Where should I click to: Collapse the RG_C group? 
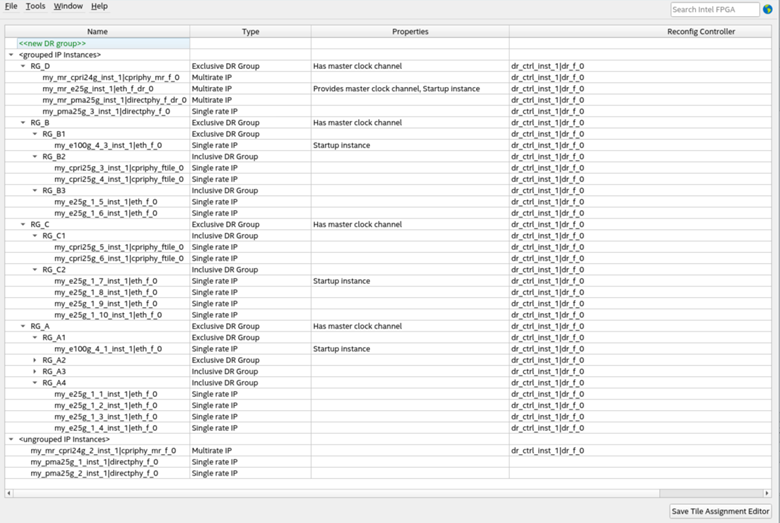coord(23,224)
